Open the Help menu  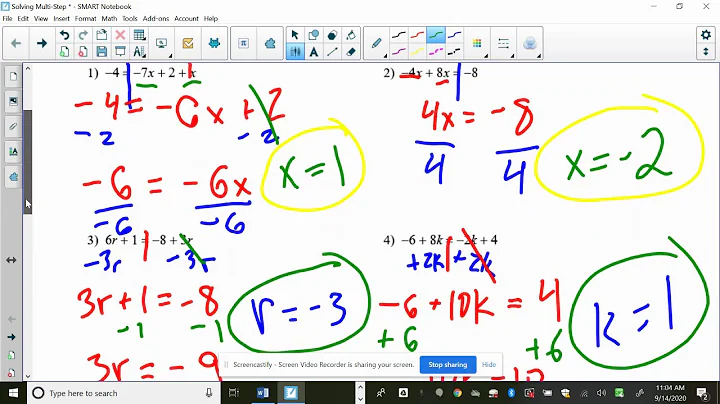[211, 18]
